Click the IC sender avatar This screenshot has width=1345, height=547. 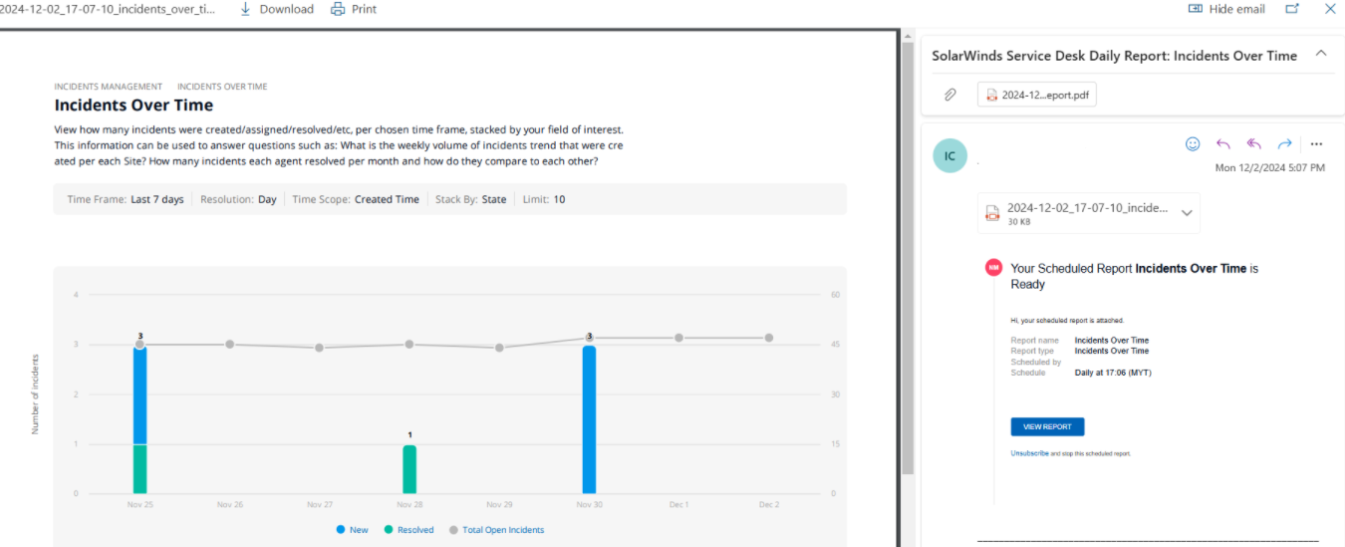click(950, 156)
